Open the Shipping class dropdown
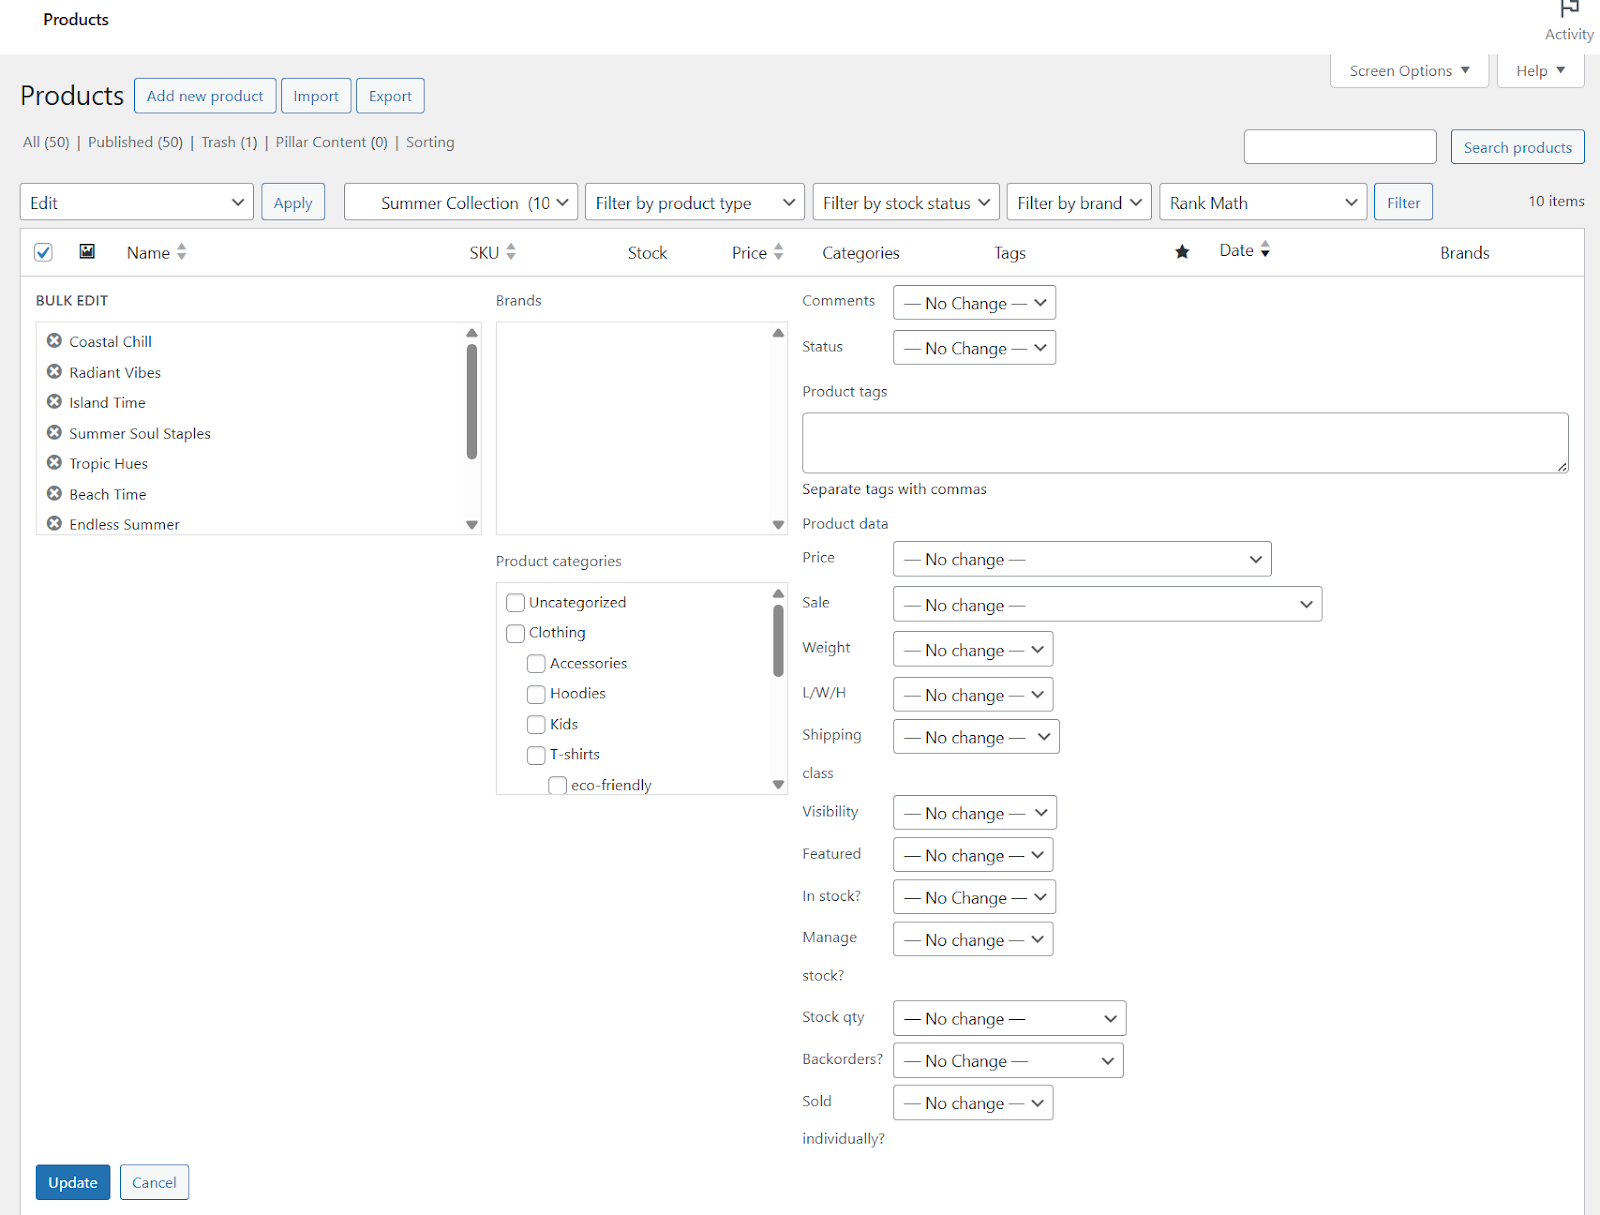Viewport: 1600px width, 1215px height. click(x=976, y=737)
